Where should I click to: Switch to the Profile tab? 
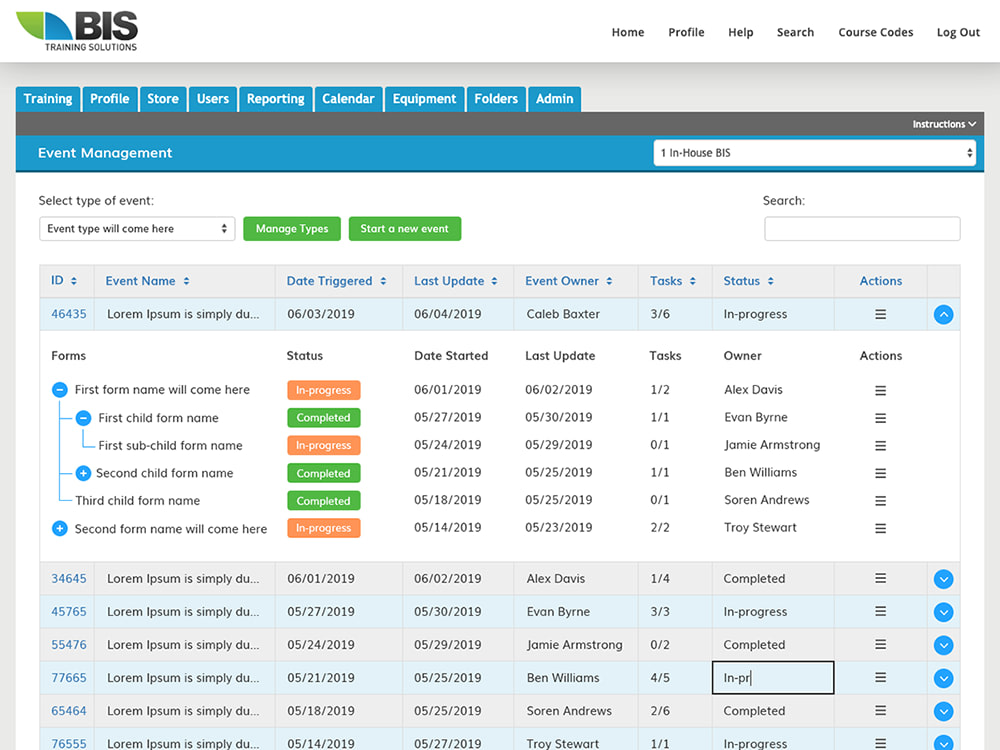click(x=110, y=99)
